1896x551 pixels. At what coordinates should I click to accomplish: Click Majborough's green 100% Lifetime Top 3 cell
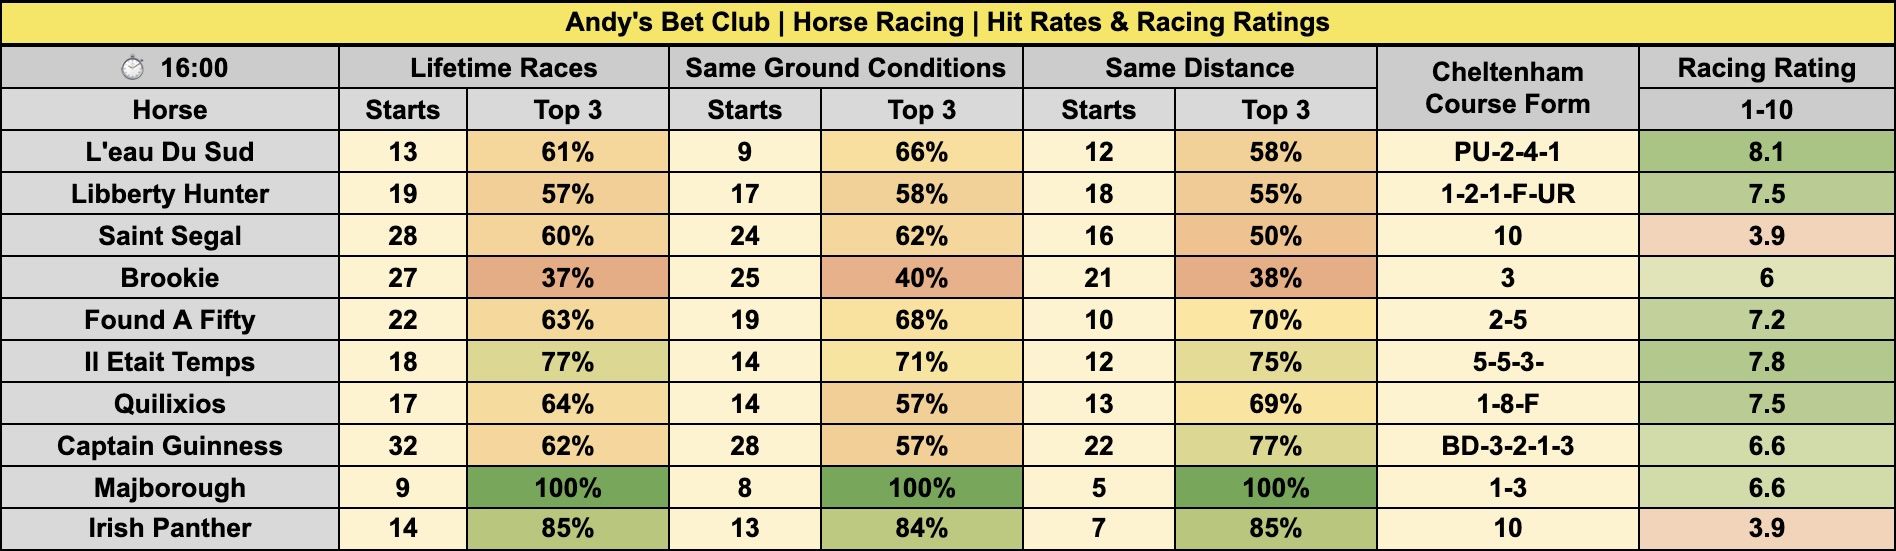[567, 488]
